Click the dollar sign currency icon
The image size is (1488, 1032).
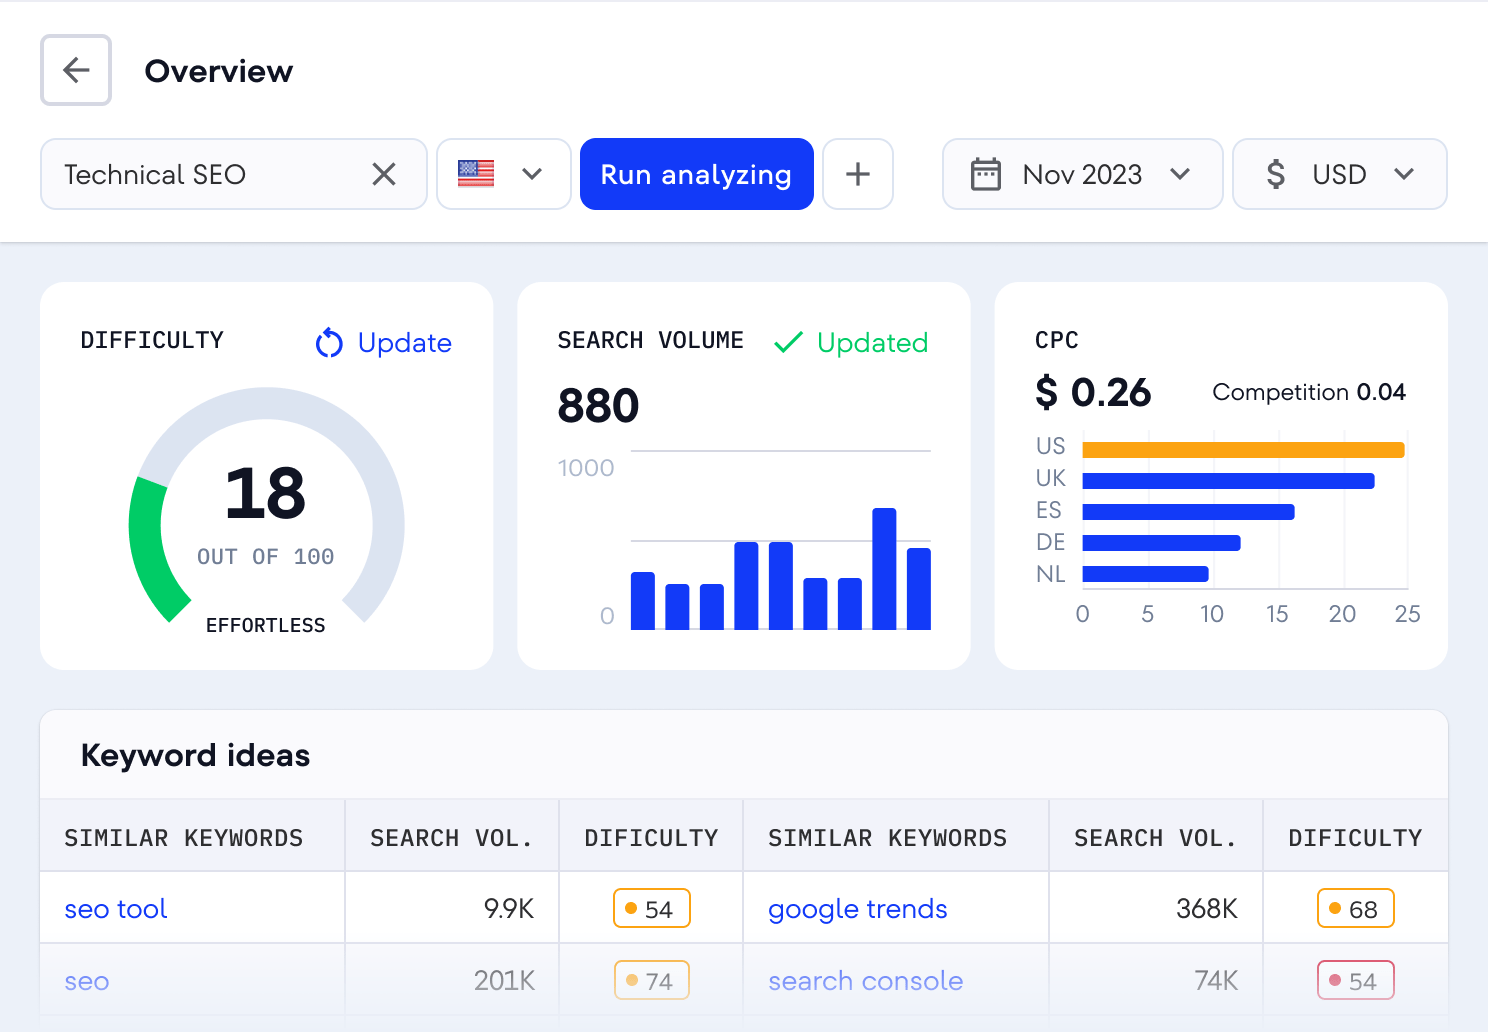point(1275,174)
